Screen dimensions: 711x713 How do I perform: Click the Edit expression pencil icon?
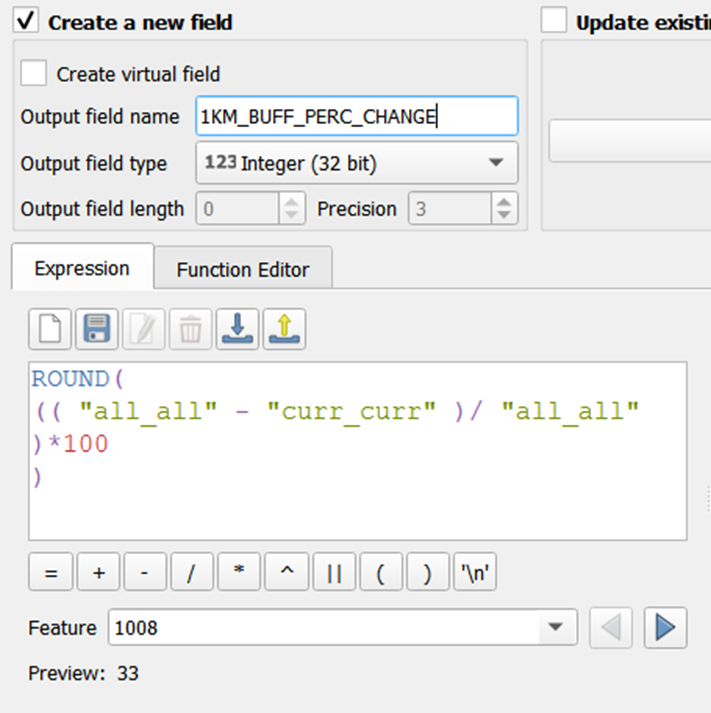pyautogui.click(x=144, y=329)
